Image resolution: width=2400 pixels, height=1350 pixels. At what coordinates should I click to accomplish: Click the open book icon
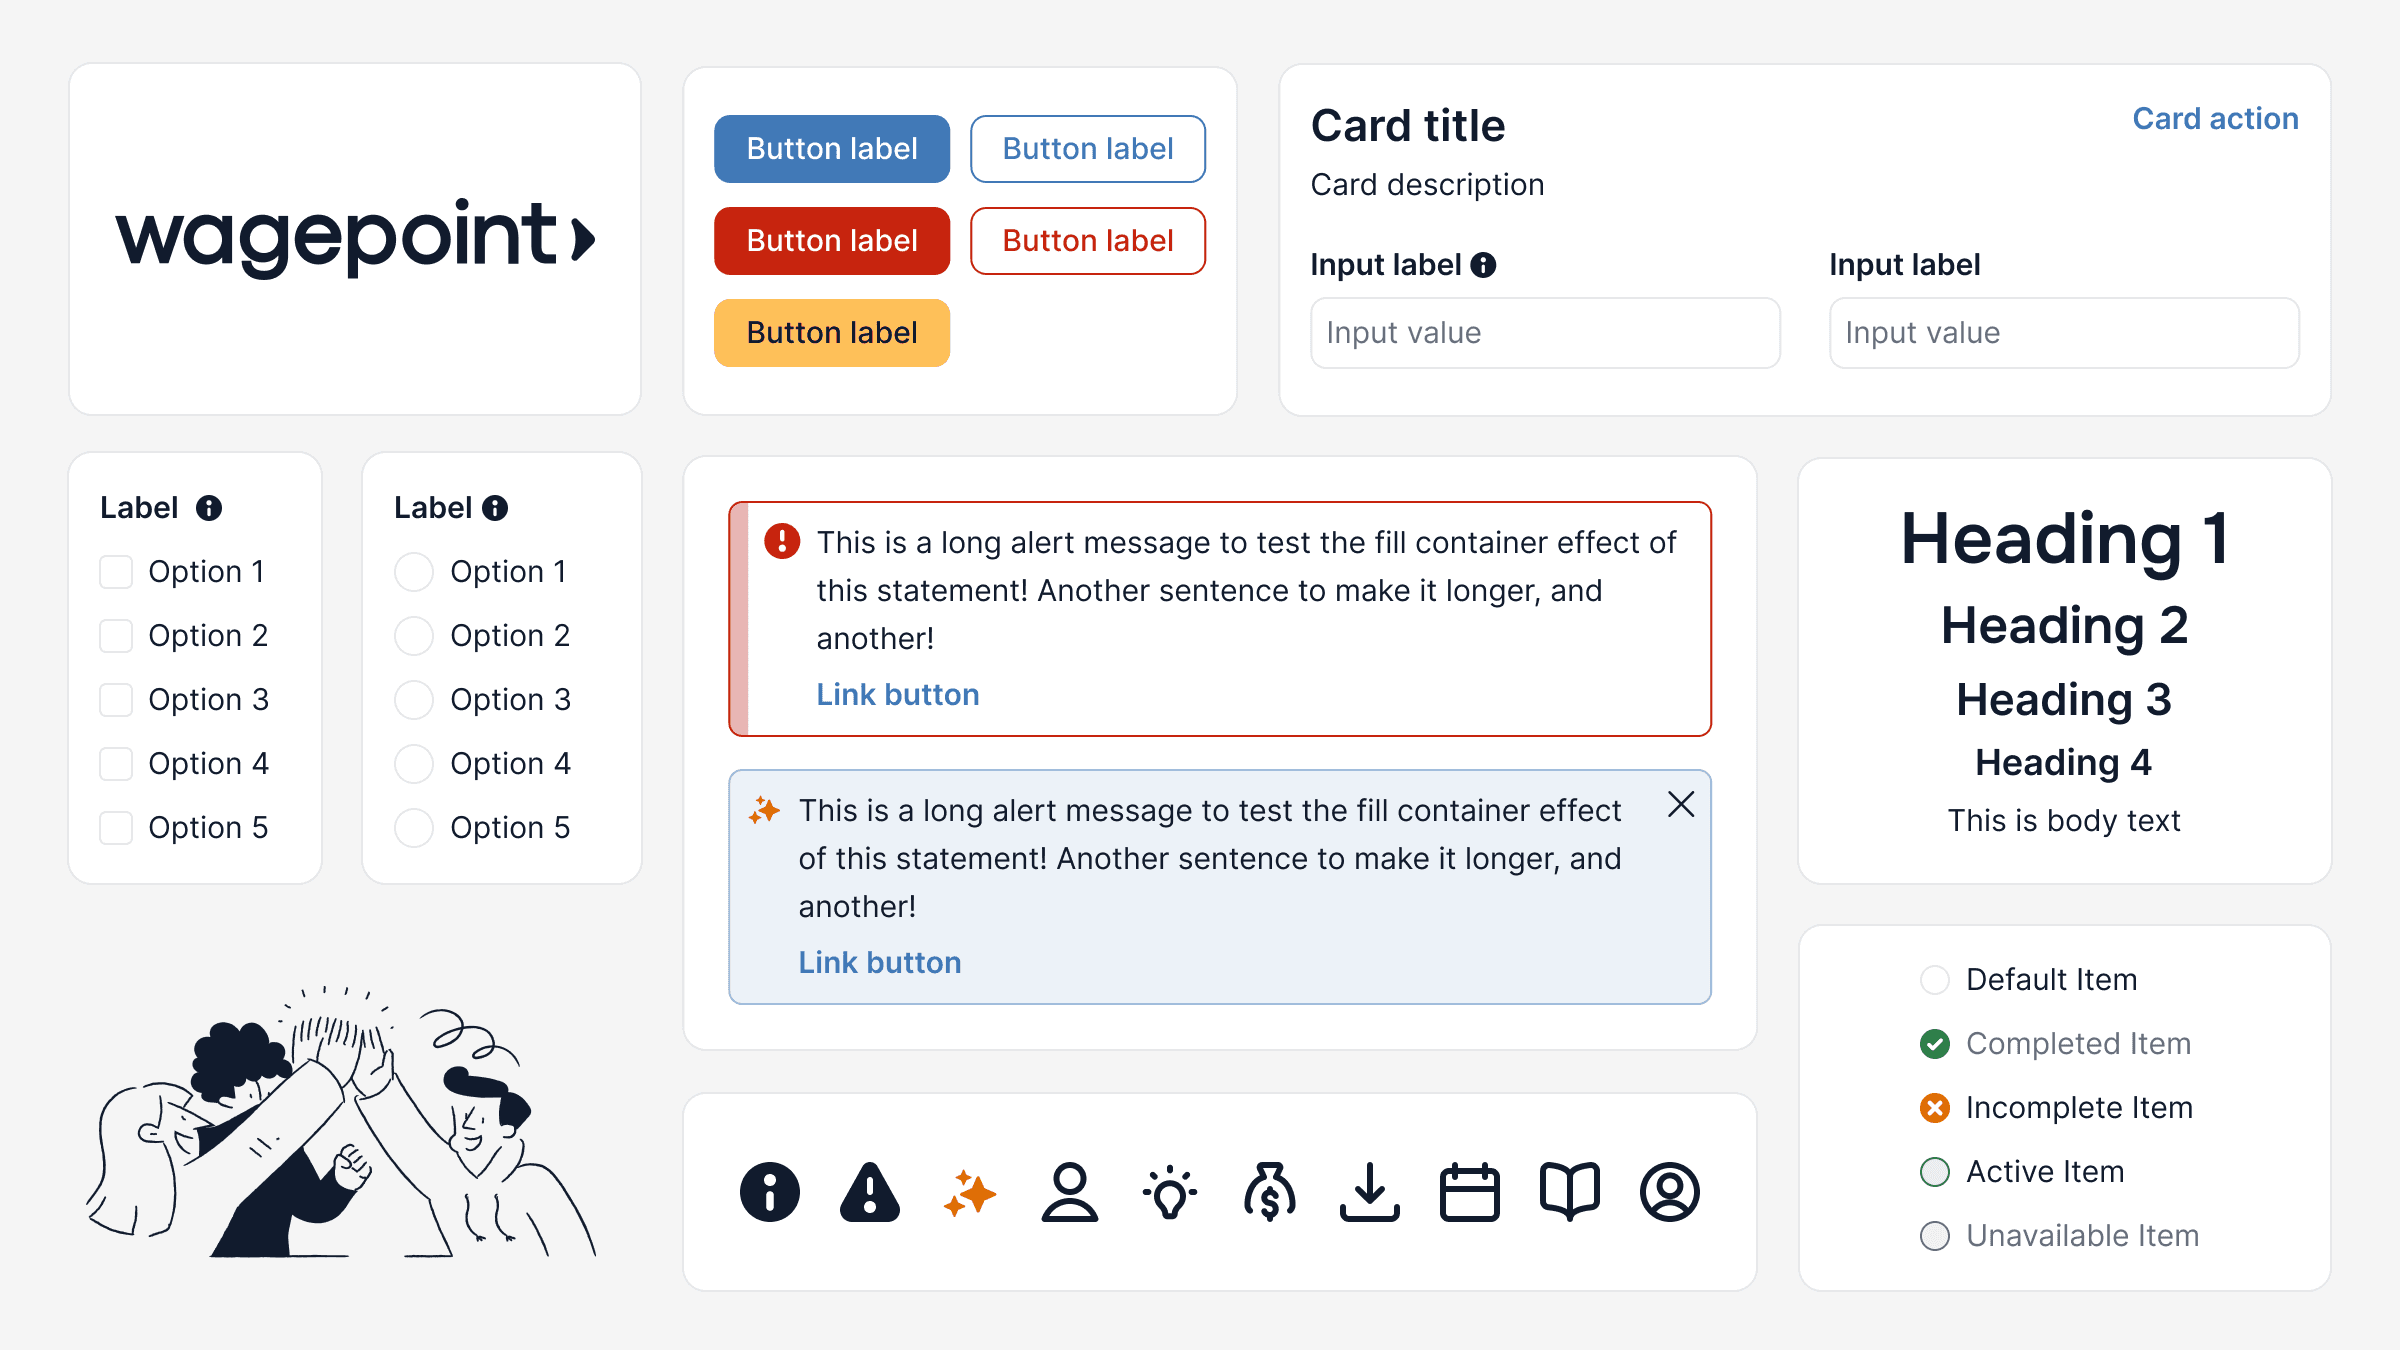(x=1570, y=1192)
